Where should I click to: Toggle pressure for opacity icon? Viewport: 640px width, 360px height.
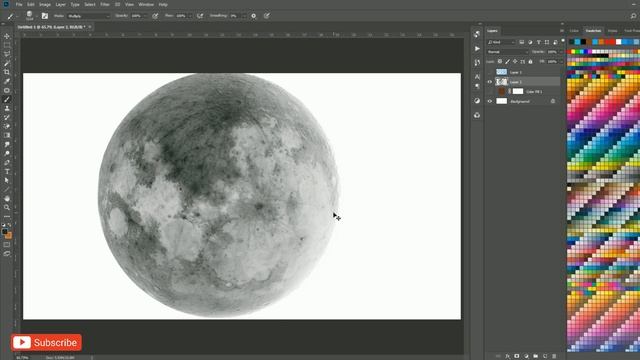(155, 16)
